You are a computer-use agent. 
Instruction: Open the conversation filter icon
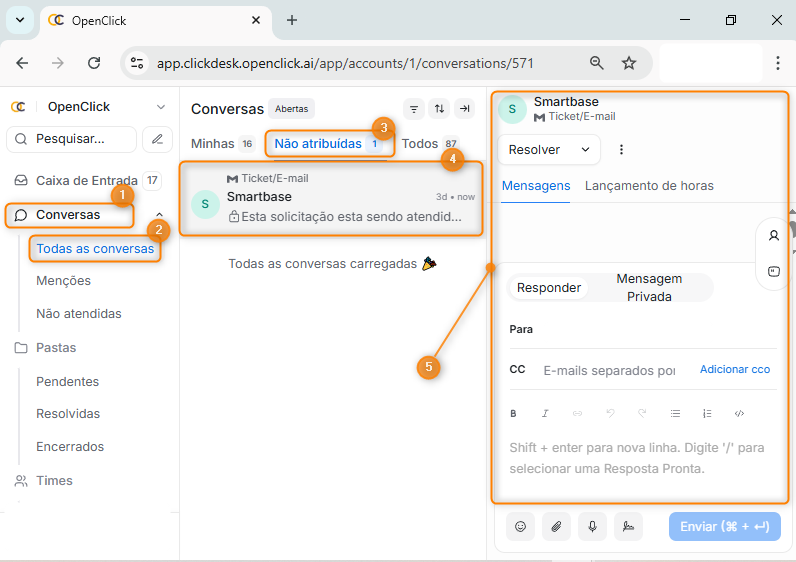tap(413, 109)
